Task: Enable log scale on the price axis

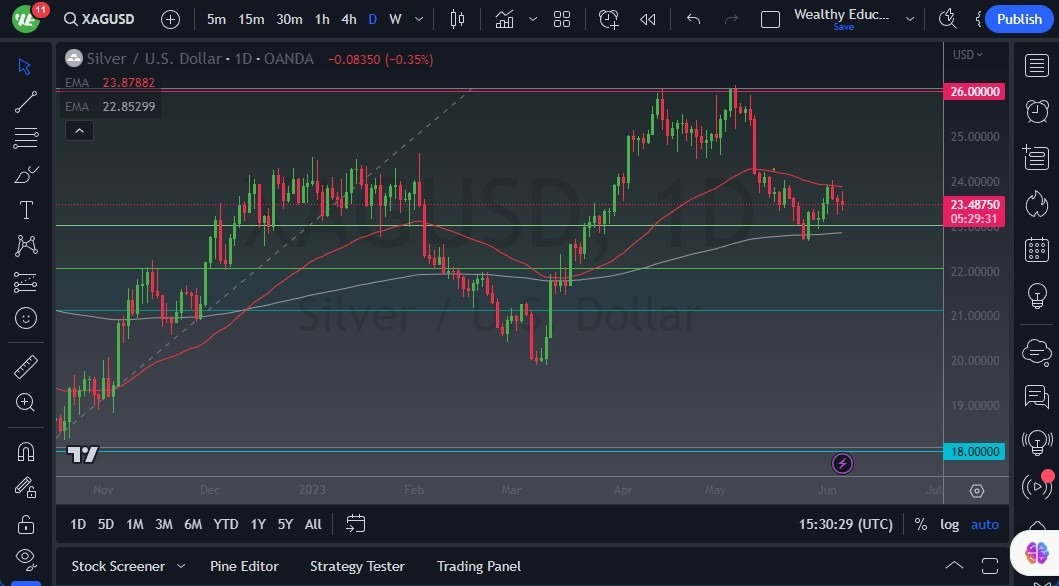Action: [948, 524]
